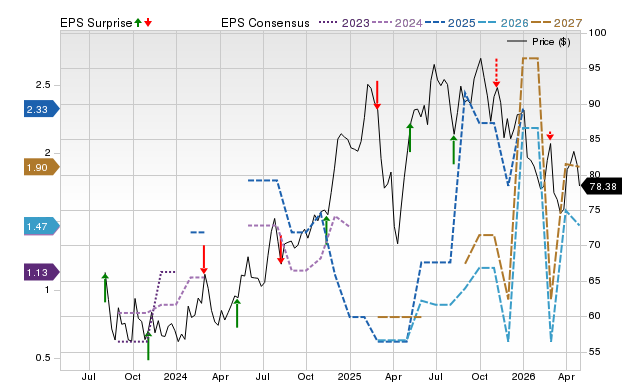Click the 2026 EPS consensus legend entry

[x=503, y=23]
